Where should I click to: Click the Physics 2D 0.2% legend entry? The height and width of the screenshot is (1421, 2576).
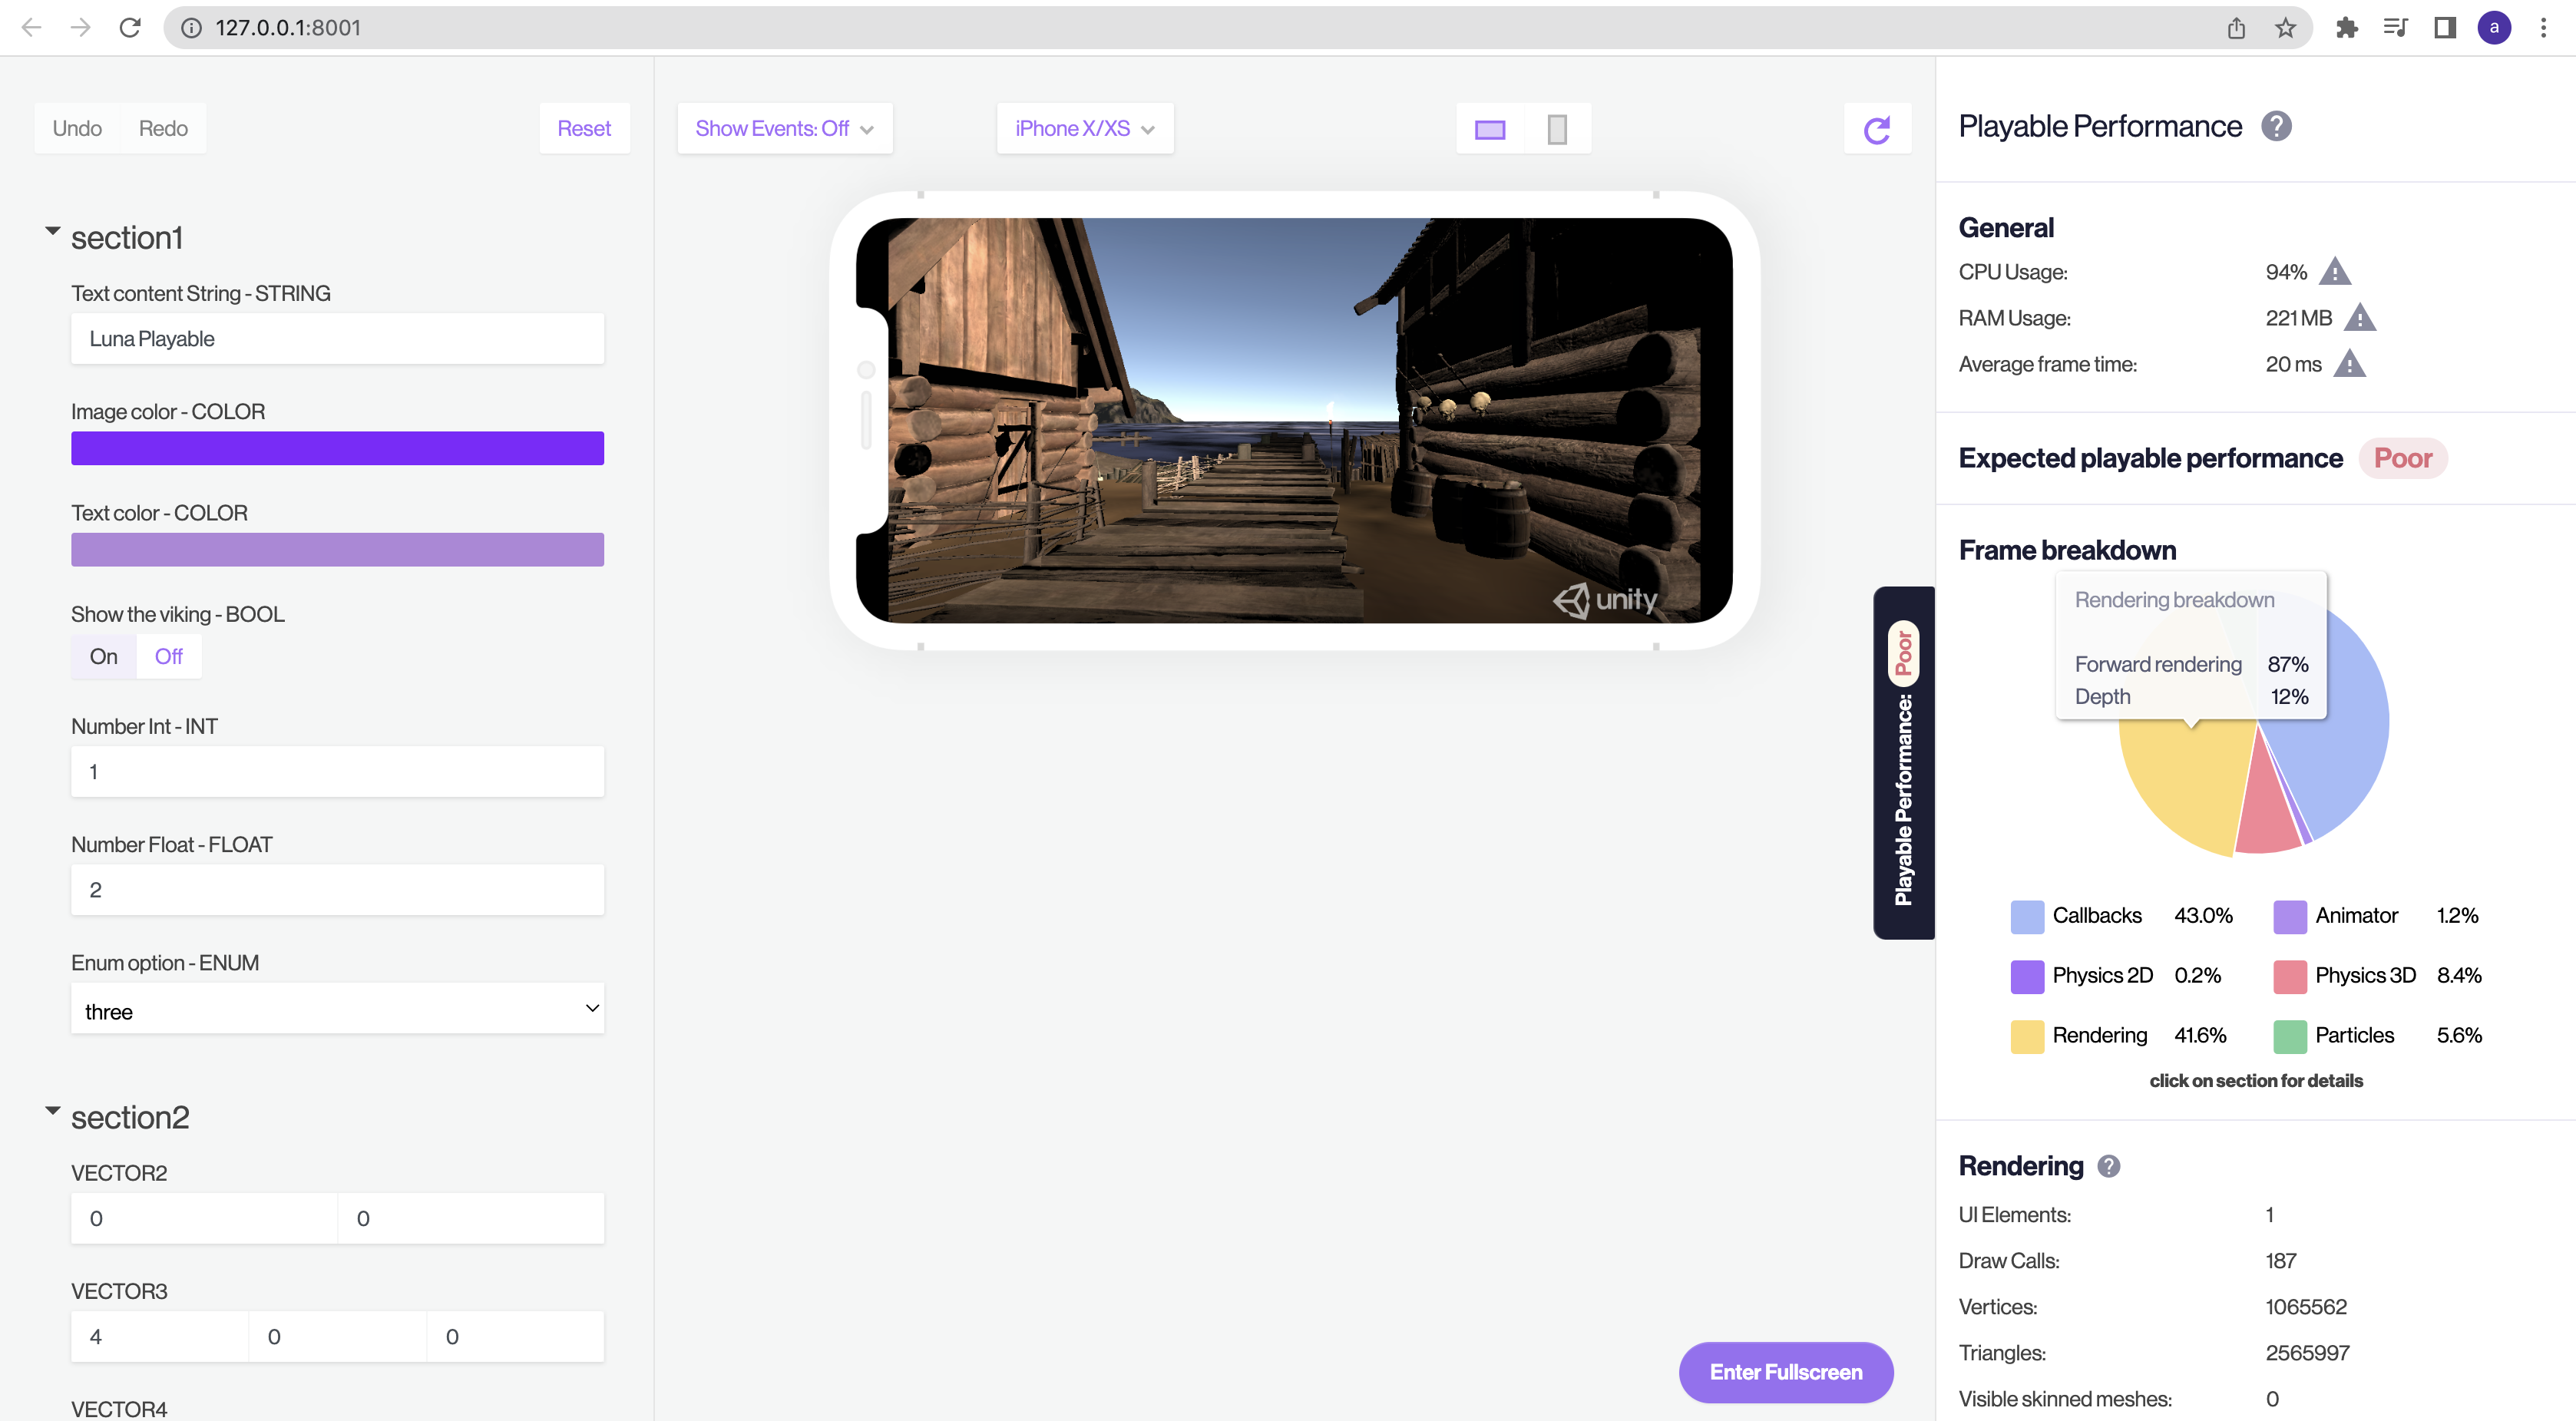pyautogui.click(x=2116, y=976)
